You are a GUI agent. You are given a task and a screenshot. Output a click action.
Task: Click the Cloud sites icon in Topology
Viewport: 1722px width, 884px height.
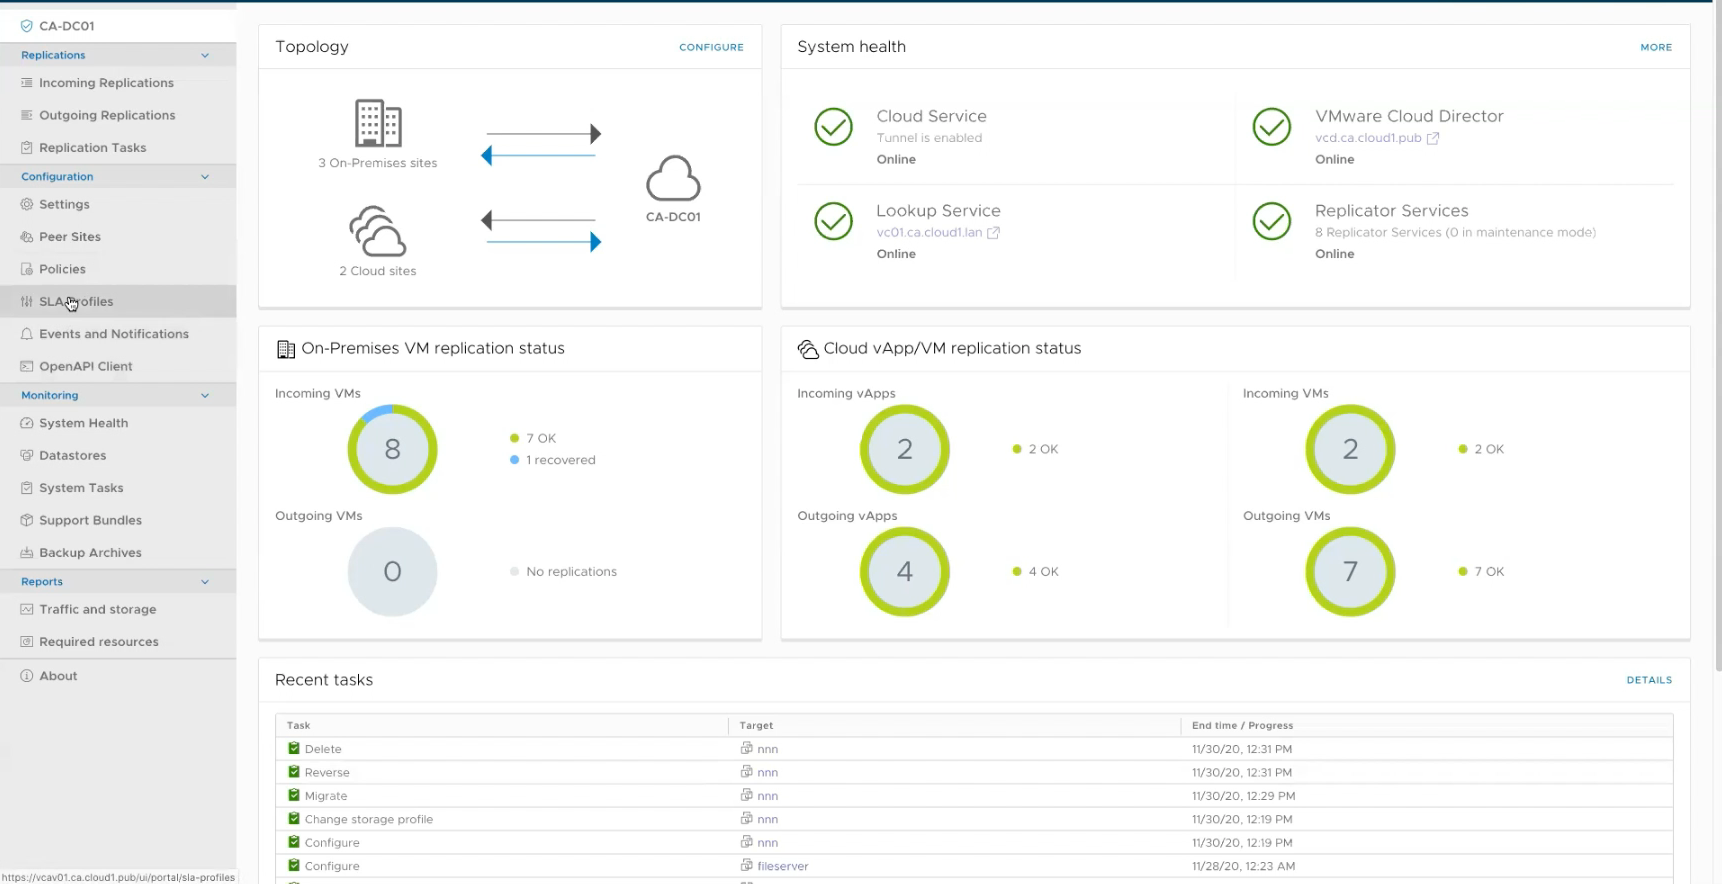point(378,231)
